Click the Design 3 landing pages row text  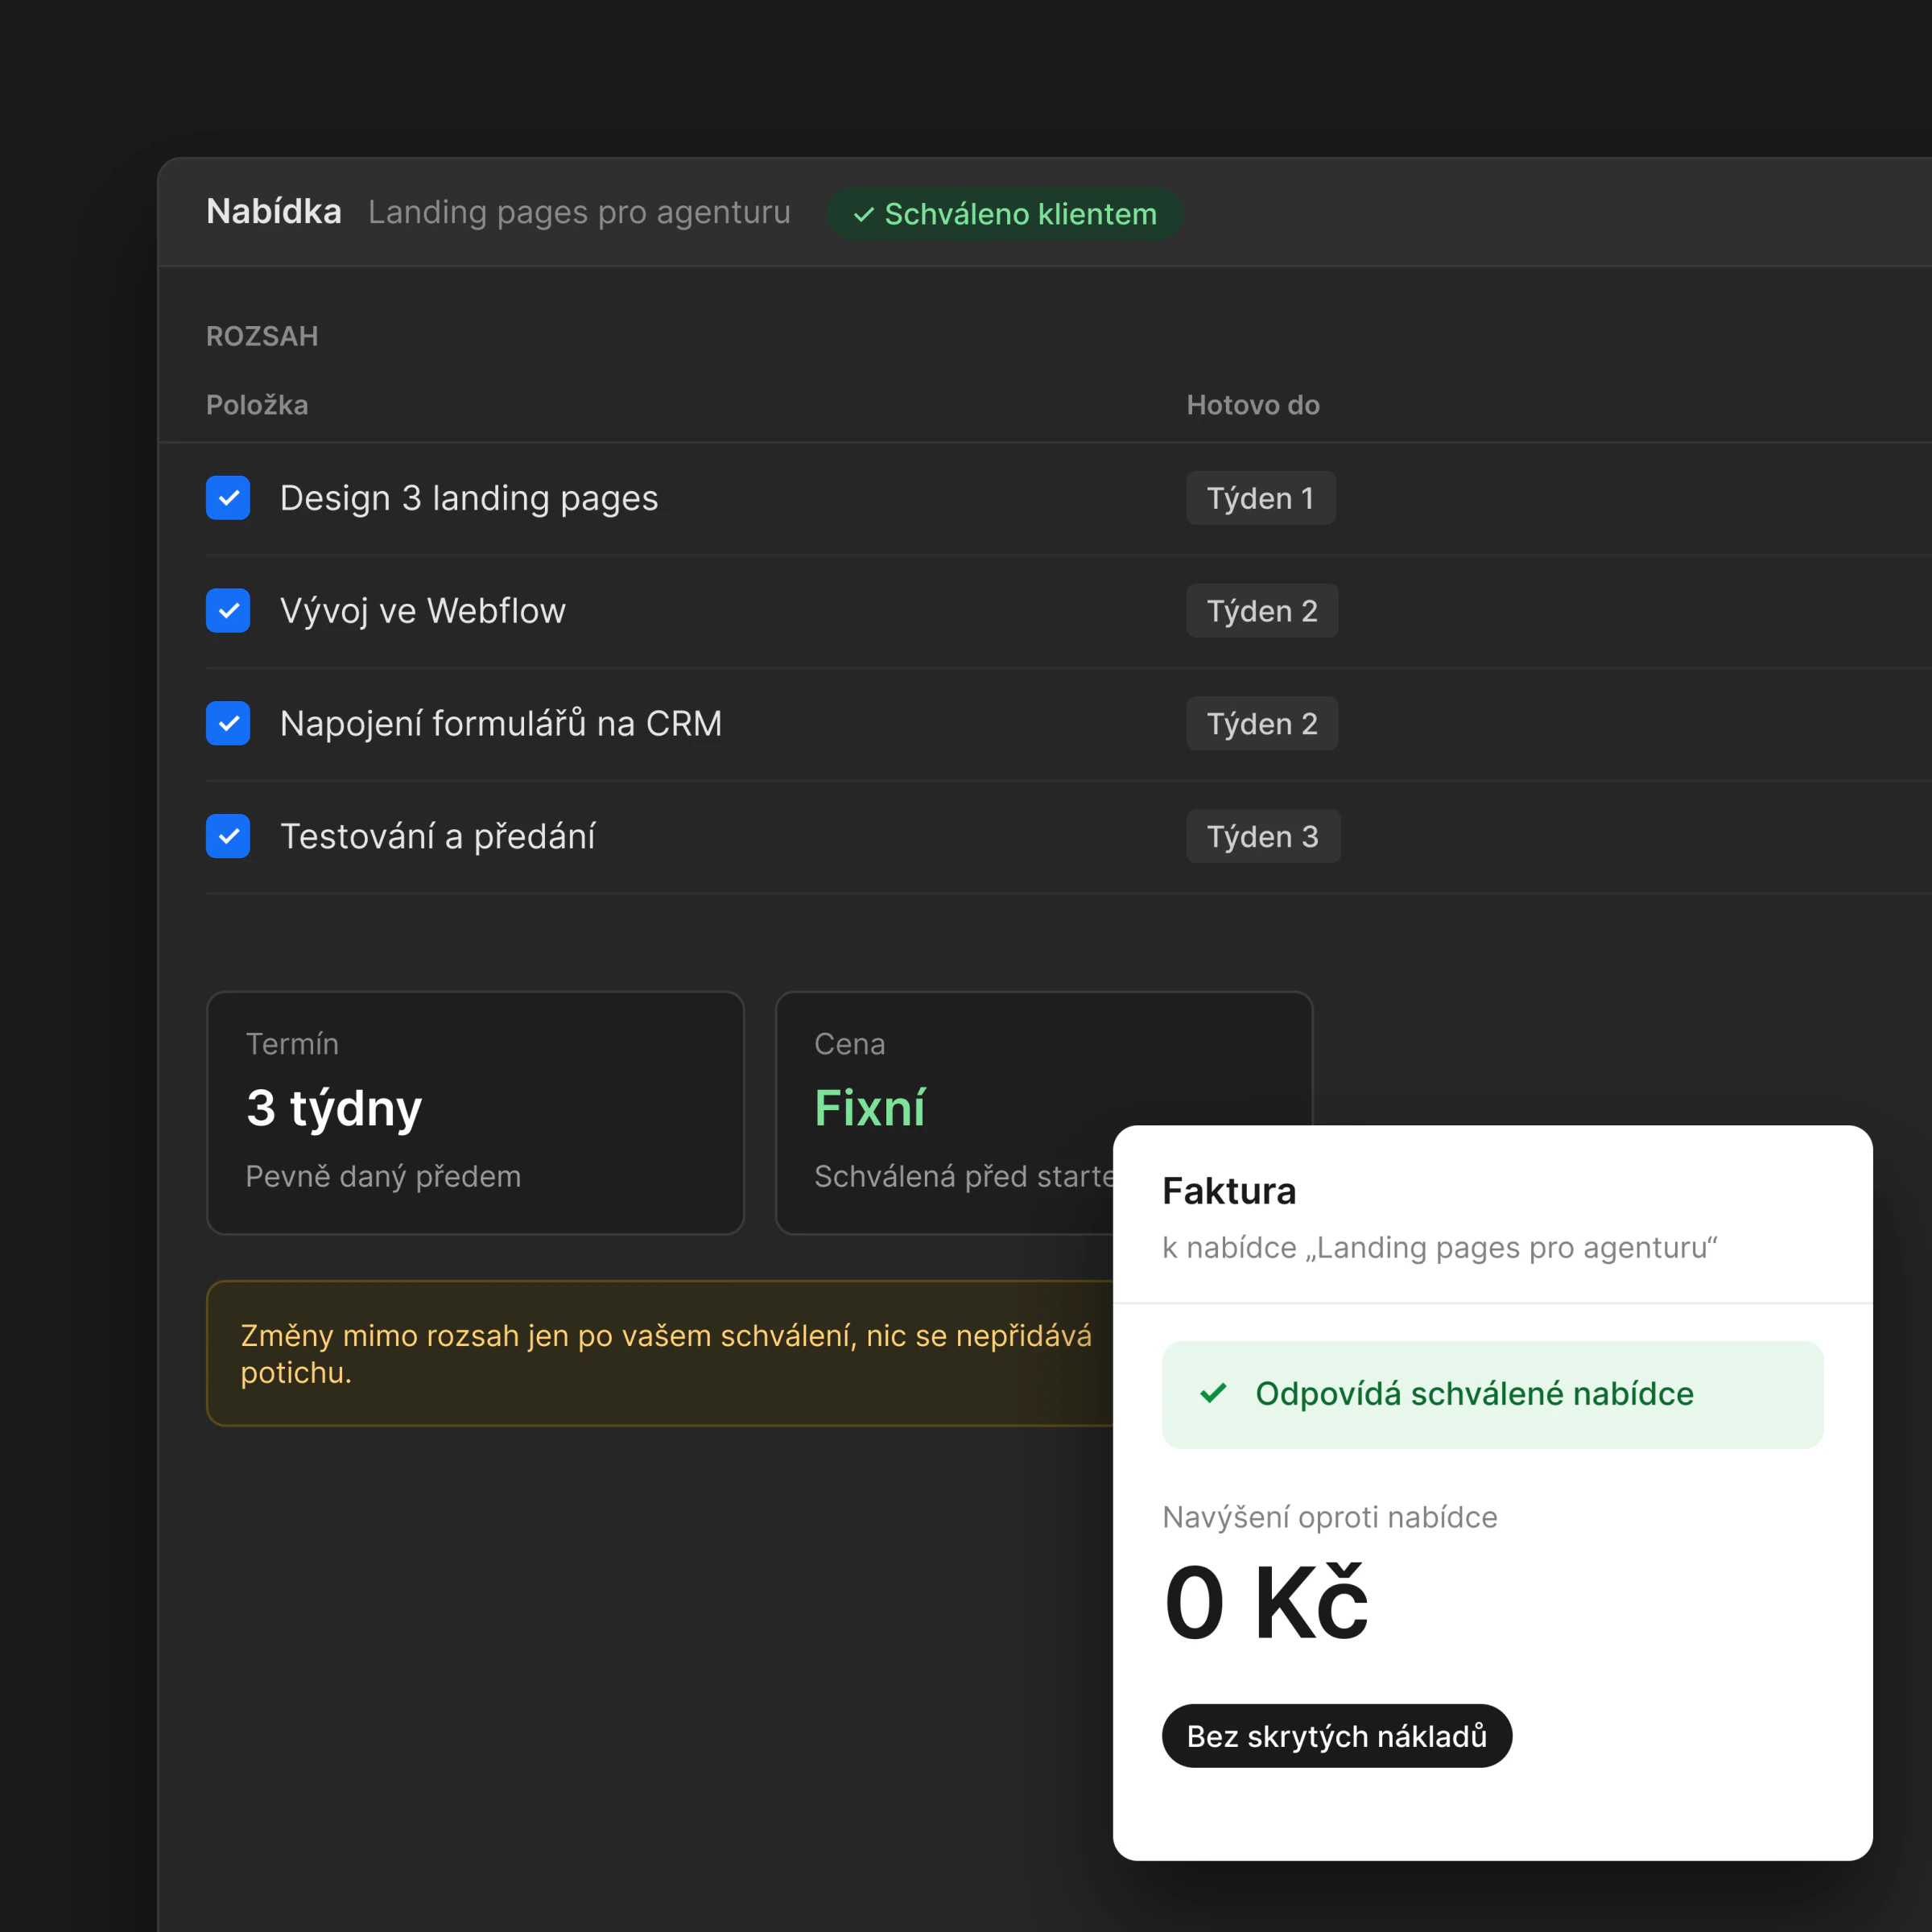(x=469, y=498)
